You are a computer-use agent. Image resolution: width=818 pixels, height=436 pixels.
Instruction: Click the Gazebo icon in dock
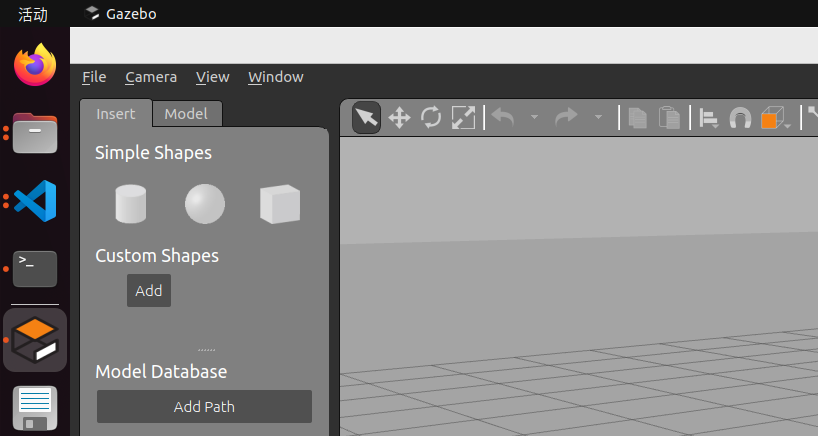[x=35, y=340]
